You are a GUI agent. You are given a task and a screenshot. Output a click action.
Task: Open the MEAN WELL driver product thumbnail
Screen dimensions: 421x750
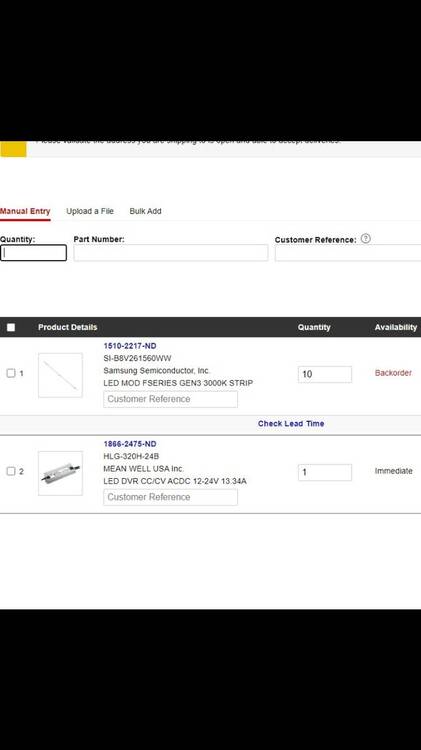point(60,473)
